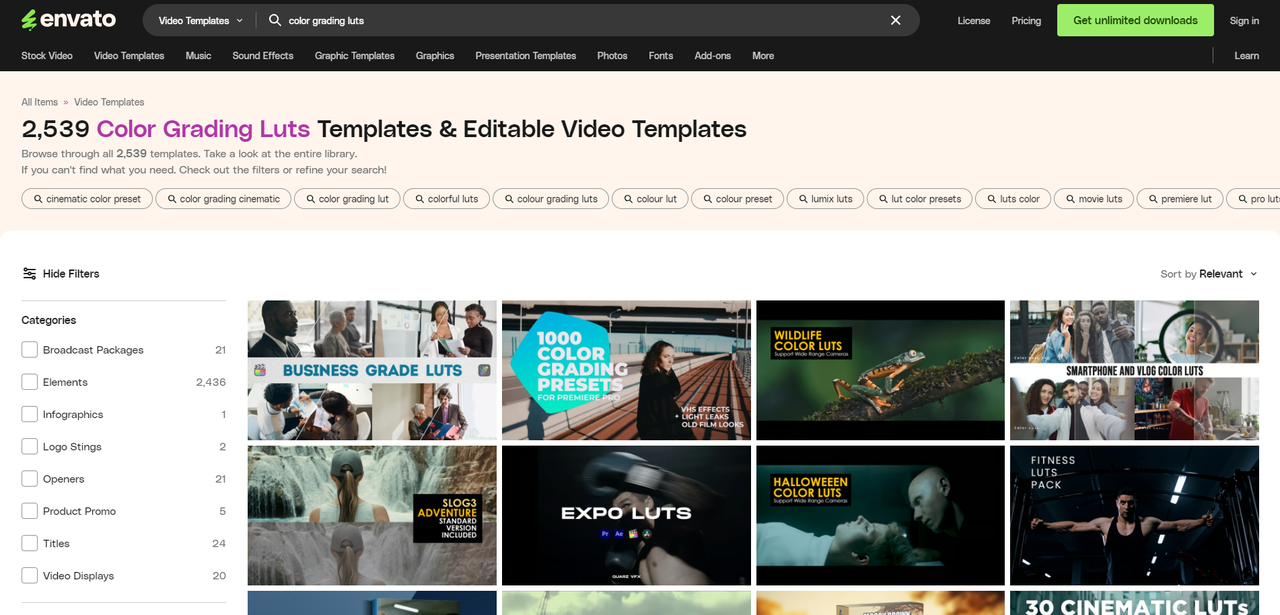Open the Learn link

[x=1247, y=56]
